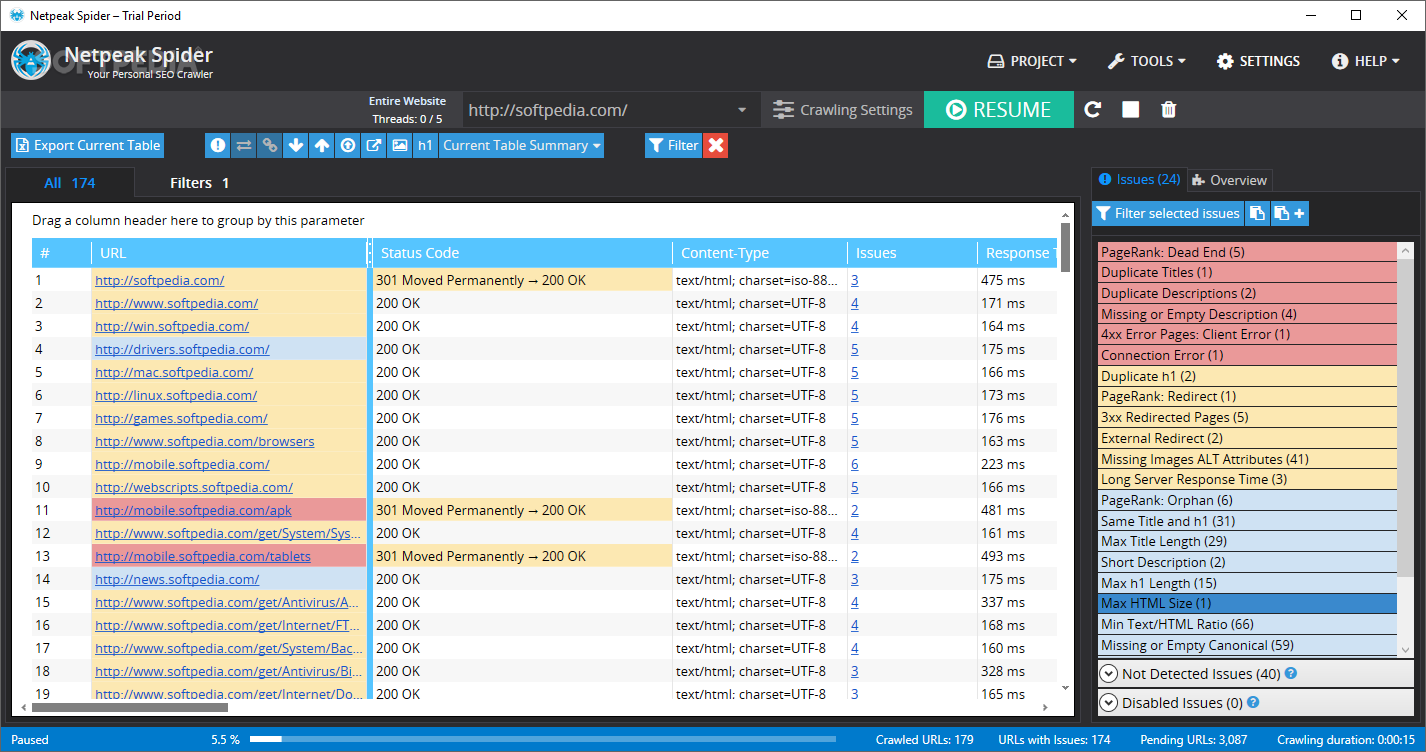Click the Netpeak Spider logo icon

click(x=31, y=60)
